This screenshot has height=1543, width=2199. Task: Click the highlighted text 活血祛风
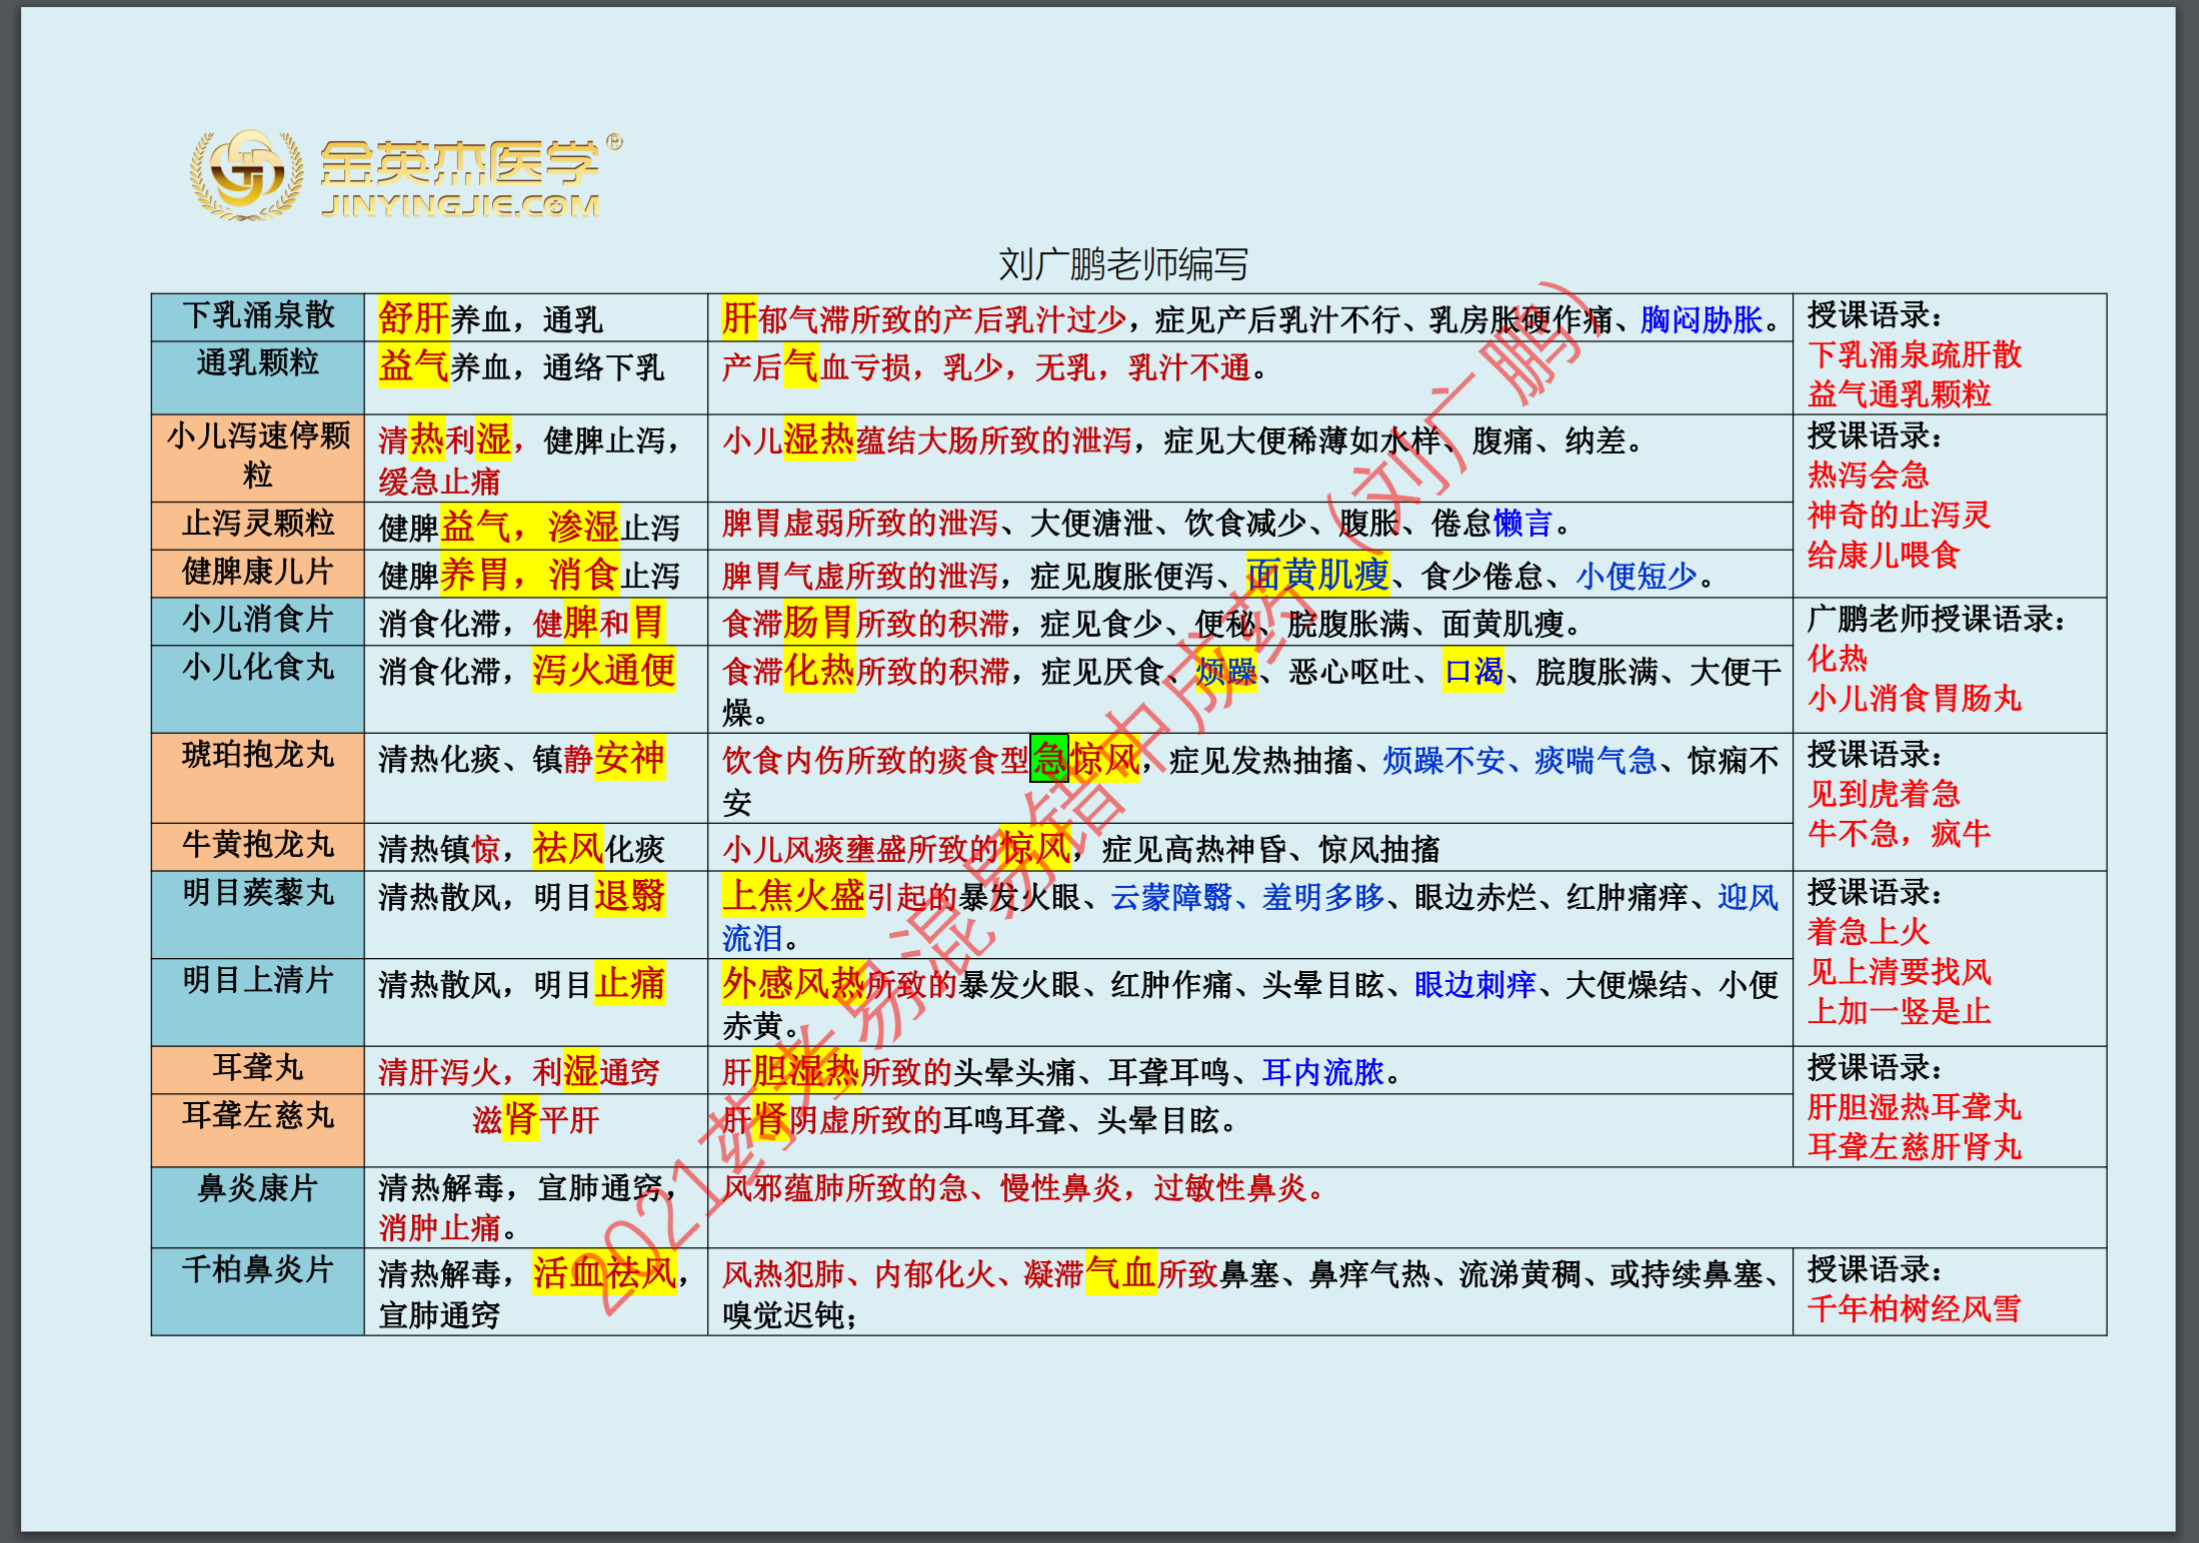point(604,1273)
